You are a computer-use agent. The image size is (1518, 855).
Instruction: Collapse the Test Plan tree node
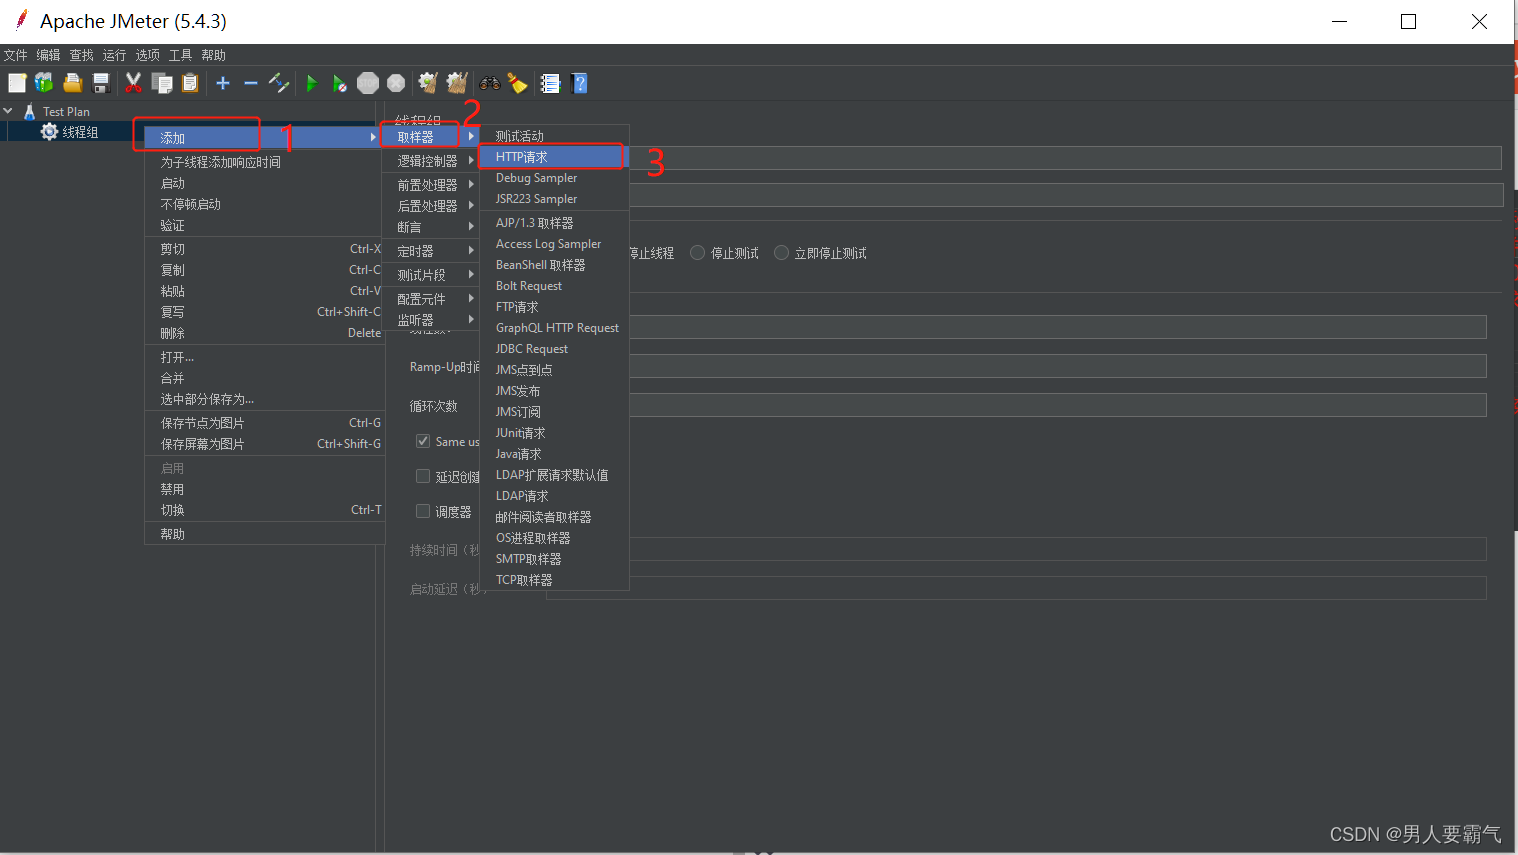(x=8, y=111)
